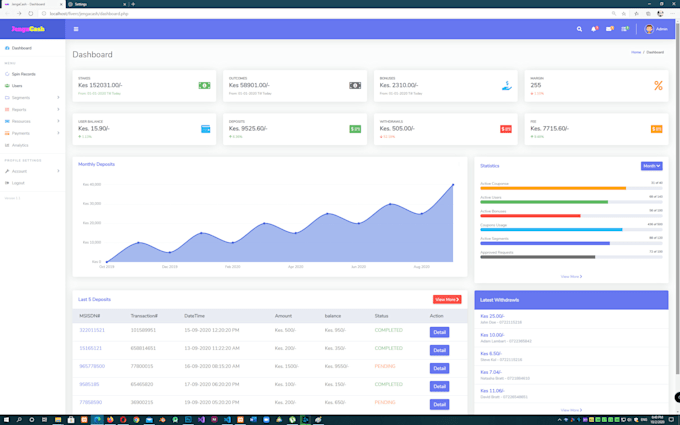Click the browser address bar URL field

[x=325, y=13]
